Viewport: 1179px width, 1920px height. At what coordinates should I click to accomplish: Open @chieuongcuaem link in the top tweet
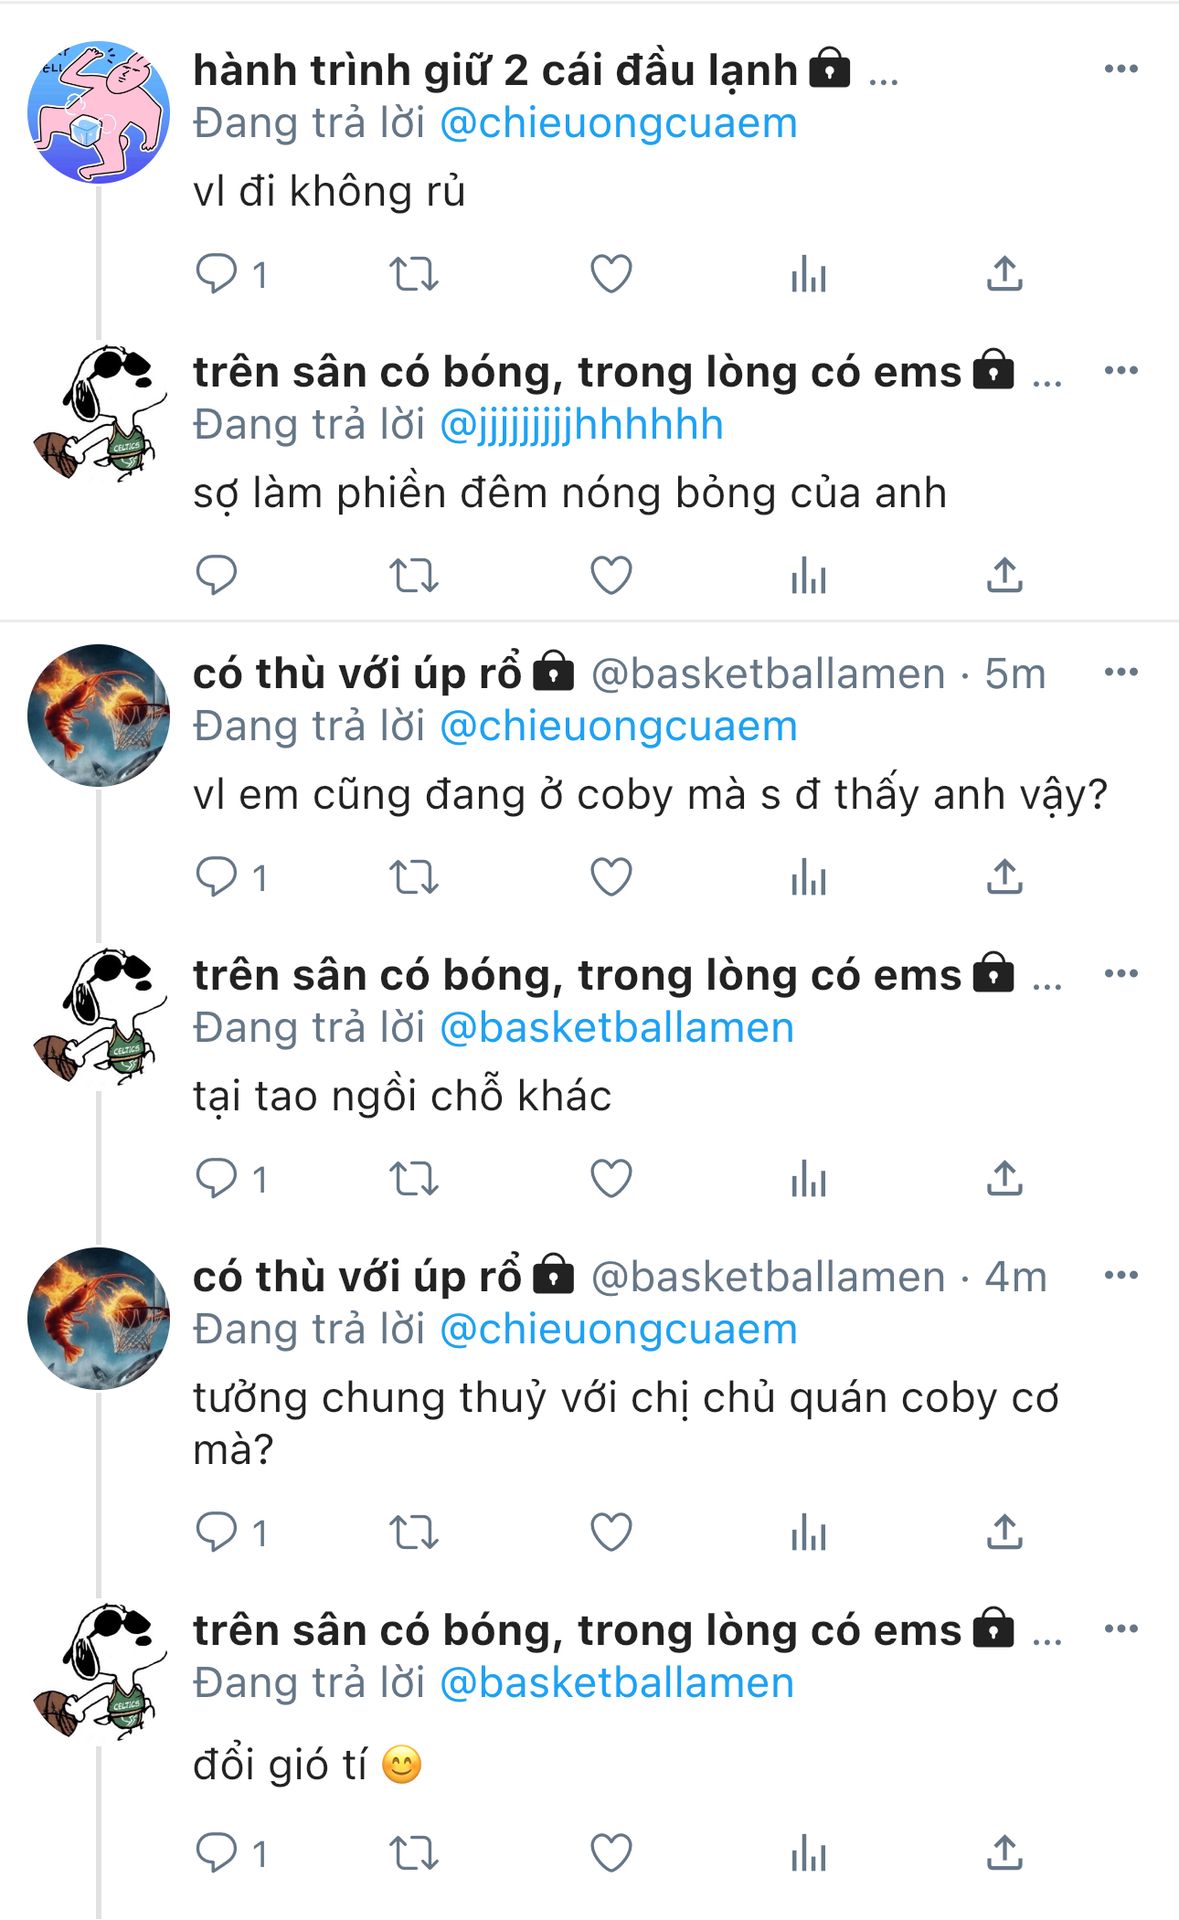pos(618,124)
